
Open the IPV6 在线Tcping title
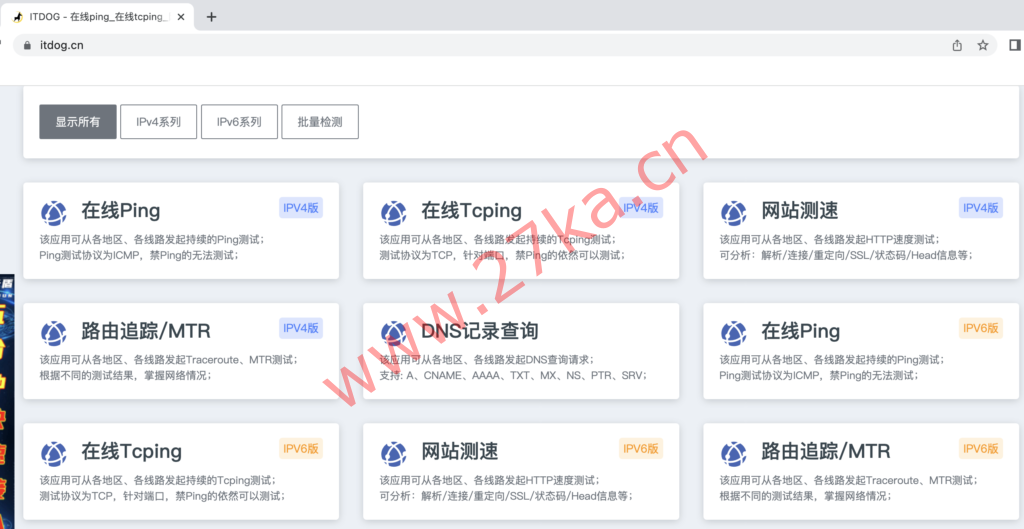(x=131, y=451)
